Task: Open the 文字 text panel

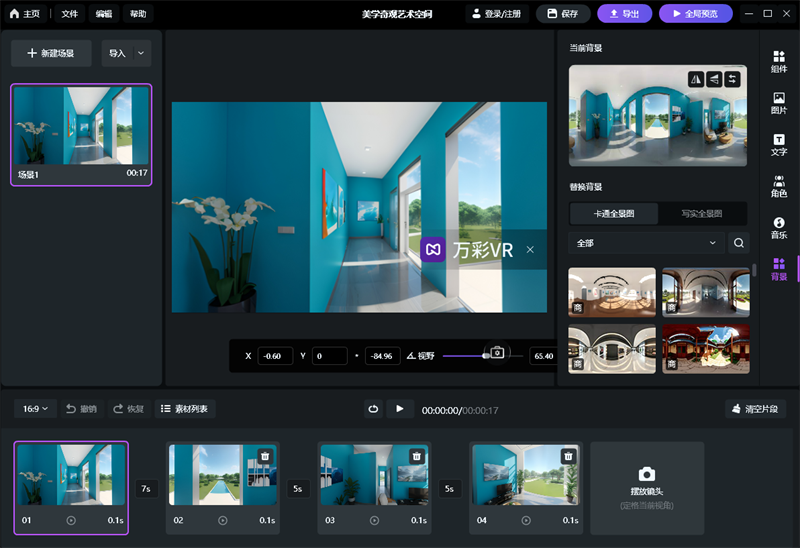Action: click(x=778, y=145)
